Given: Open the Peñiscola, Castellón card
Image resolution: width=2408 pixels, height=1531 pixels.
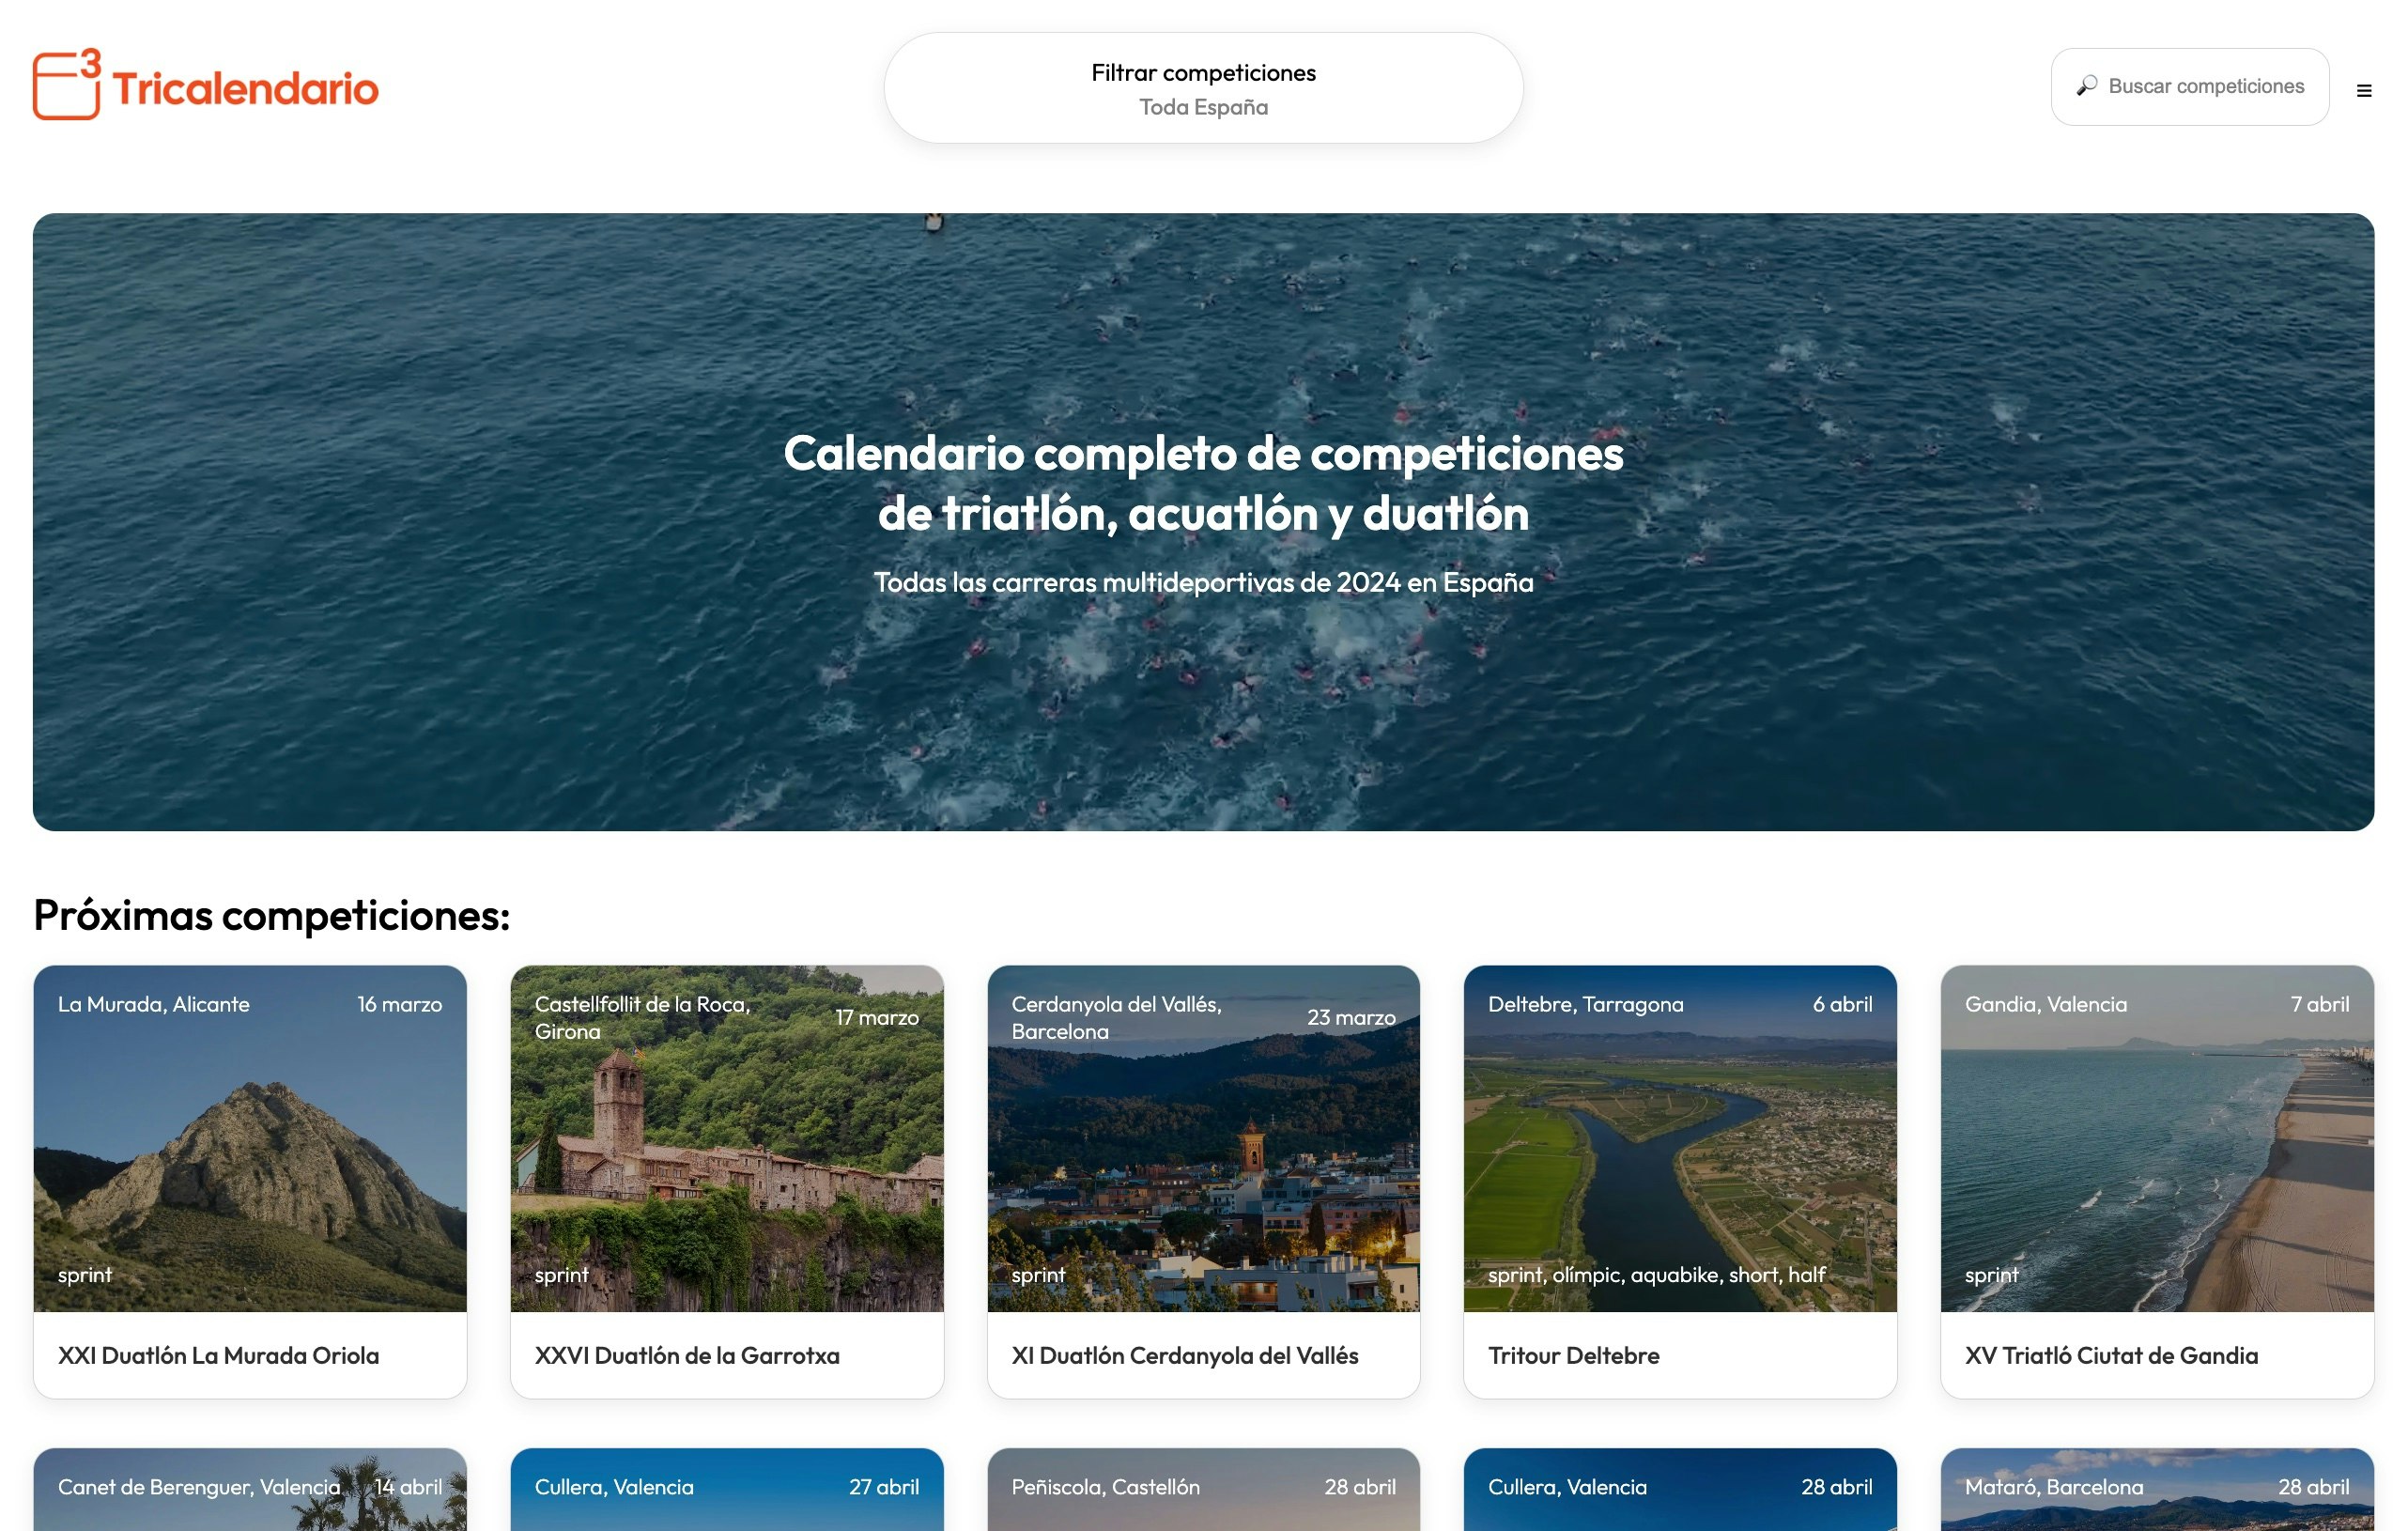Looking at the screenshot, I should (1203, 1490).
